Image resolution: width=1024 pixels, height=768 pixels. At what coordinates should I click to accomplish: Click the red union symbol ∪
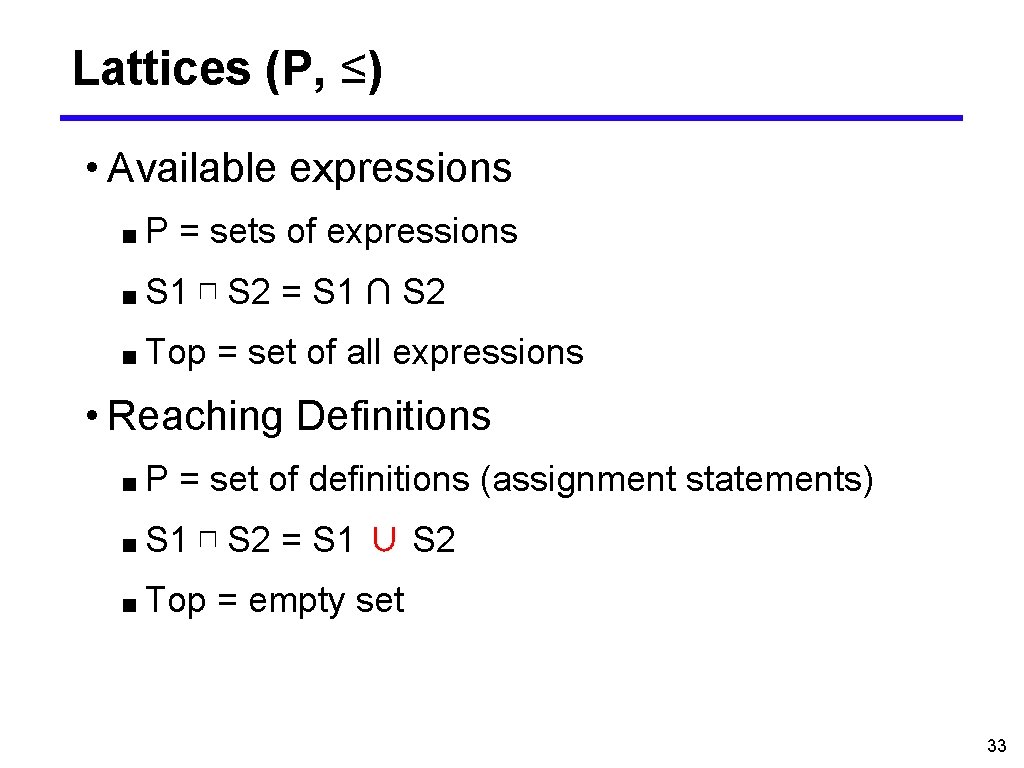pos(382,541)
